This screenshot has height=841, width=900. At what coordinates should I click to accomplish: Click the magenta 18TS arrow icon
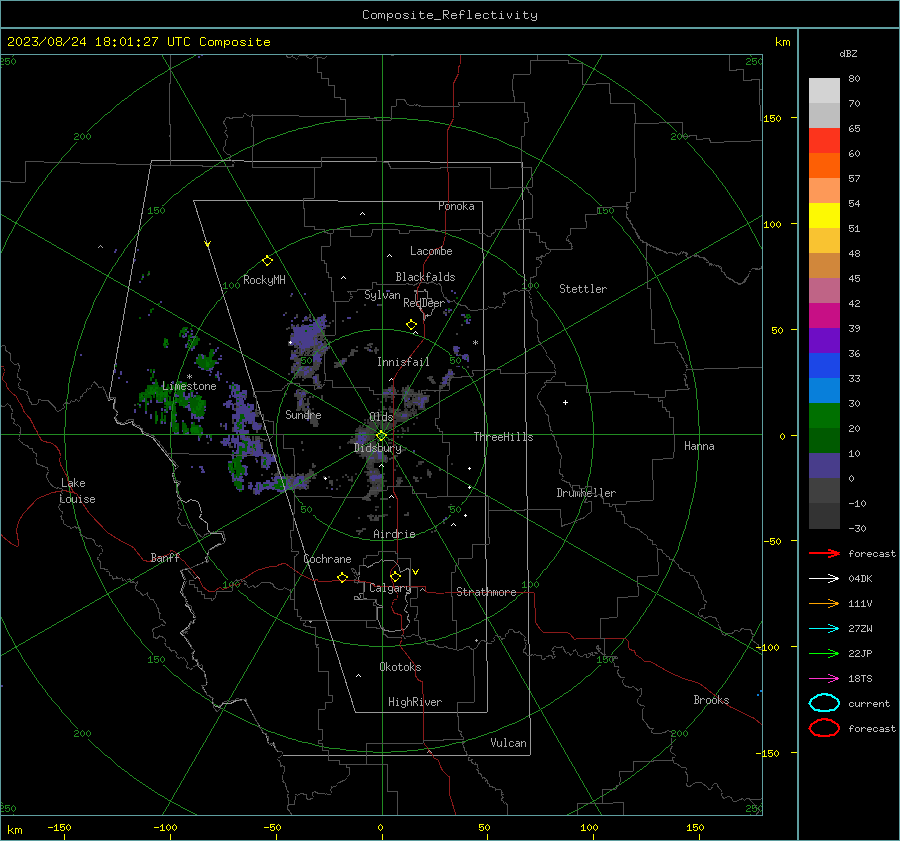pyautogui.click(x=824, y=679)
